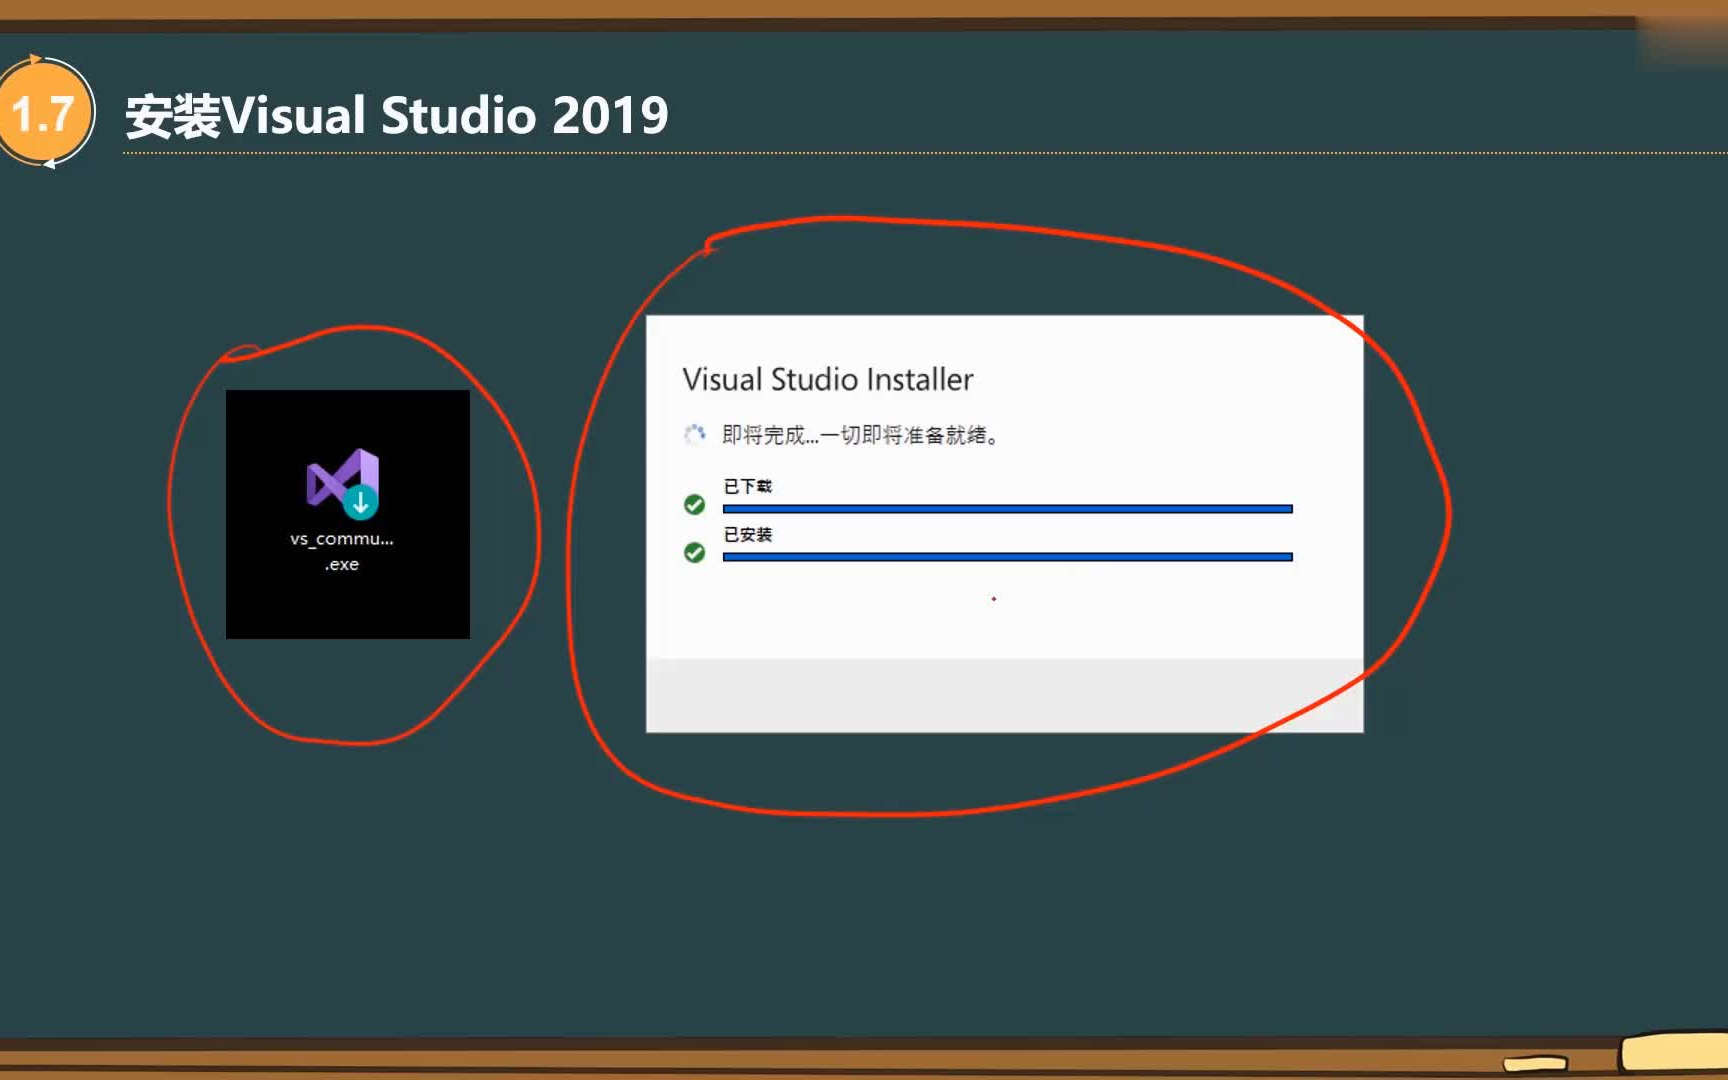Click the spinner icon beside 即将完成 text
This screenshot has height=1080, width=1728.
point(694,435)
